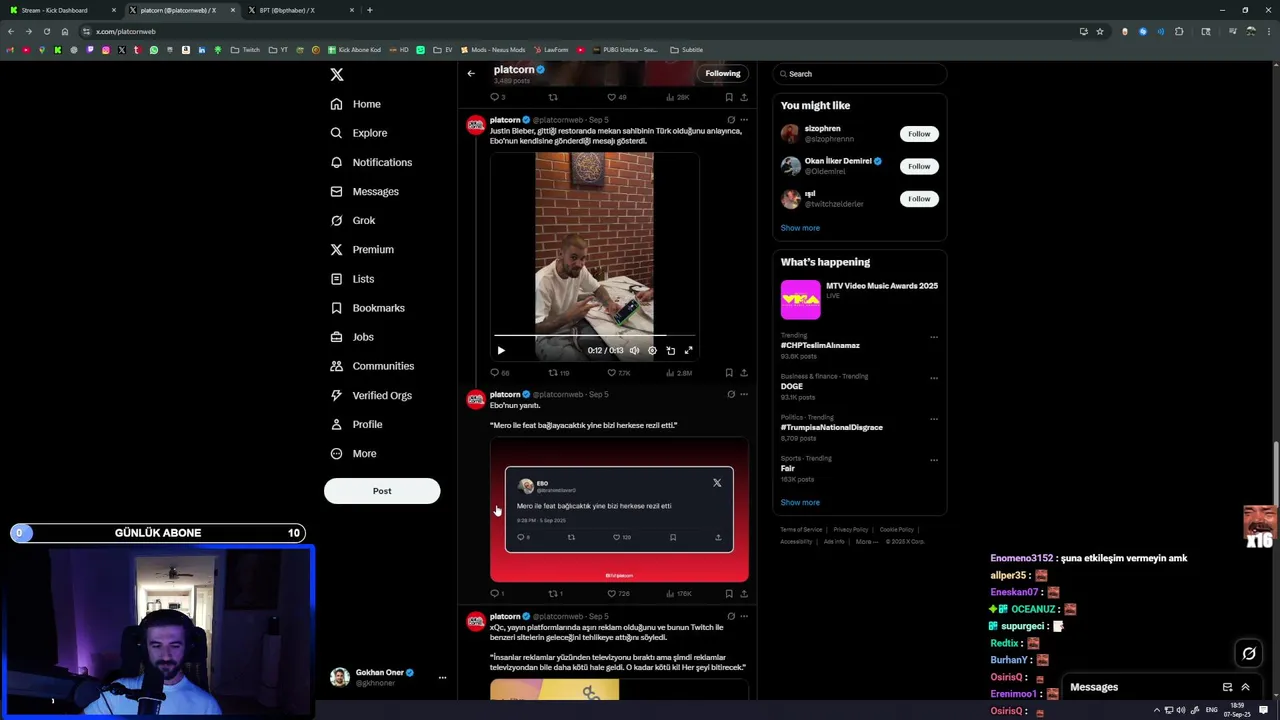Bookmark the Ebo'nun yanıtı post

729,594
